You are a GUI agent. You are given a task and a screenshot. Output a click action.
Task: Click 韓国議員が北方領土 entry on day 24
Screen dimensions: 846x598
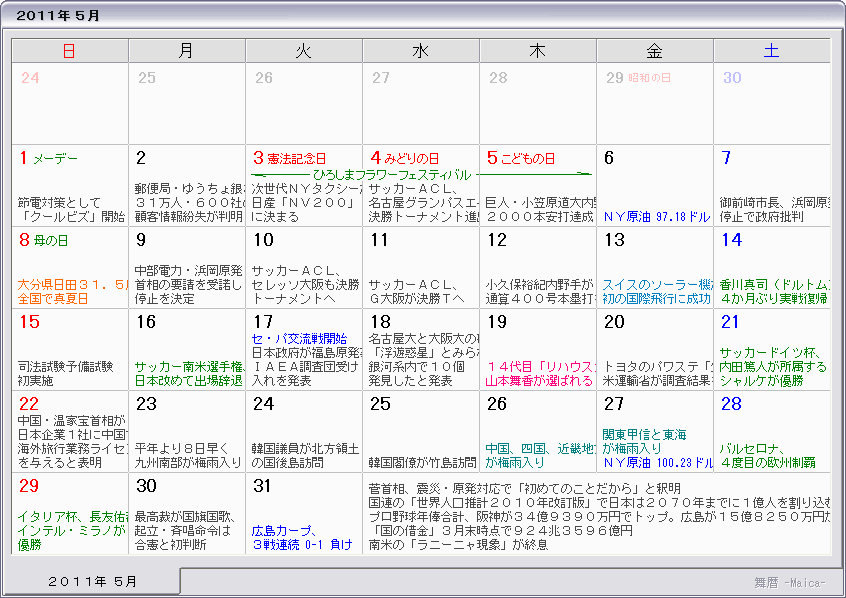[x=305, y=456]
